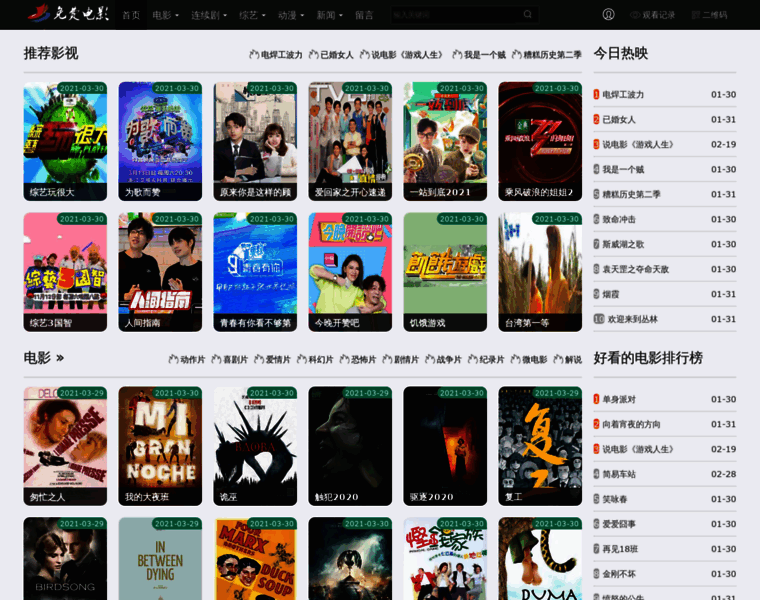This screenshot has width=760, height=600.
Task: Click the search magnifier icon
Action: (527, 15)
